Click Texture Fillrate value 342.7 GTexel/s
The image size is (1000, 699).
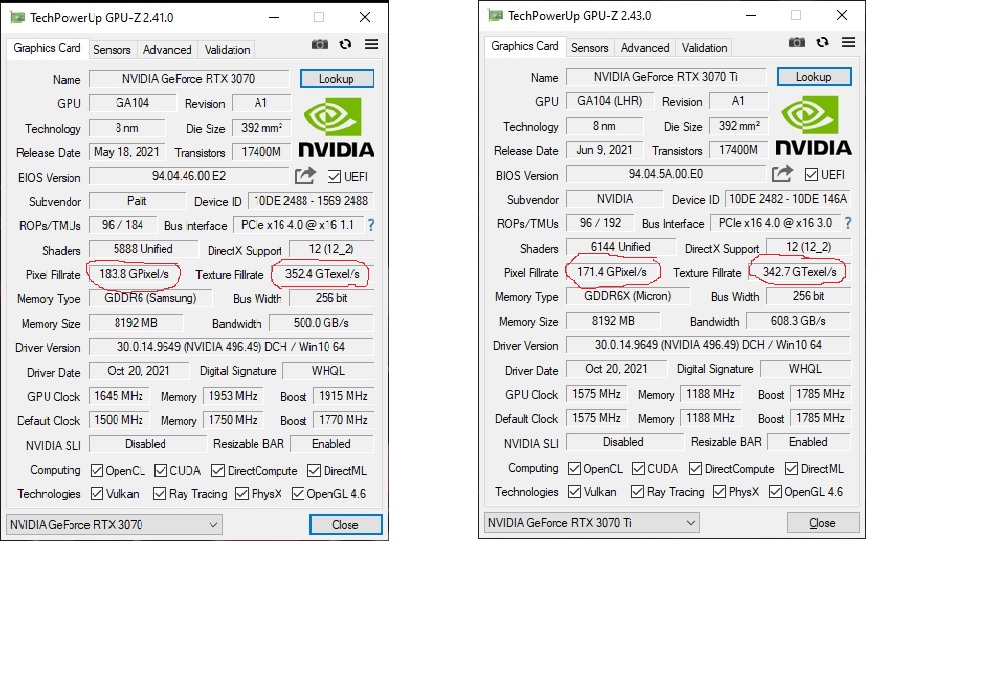pos(800,272)
